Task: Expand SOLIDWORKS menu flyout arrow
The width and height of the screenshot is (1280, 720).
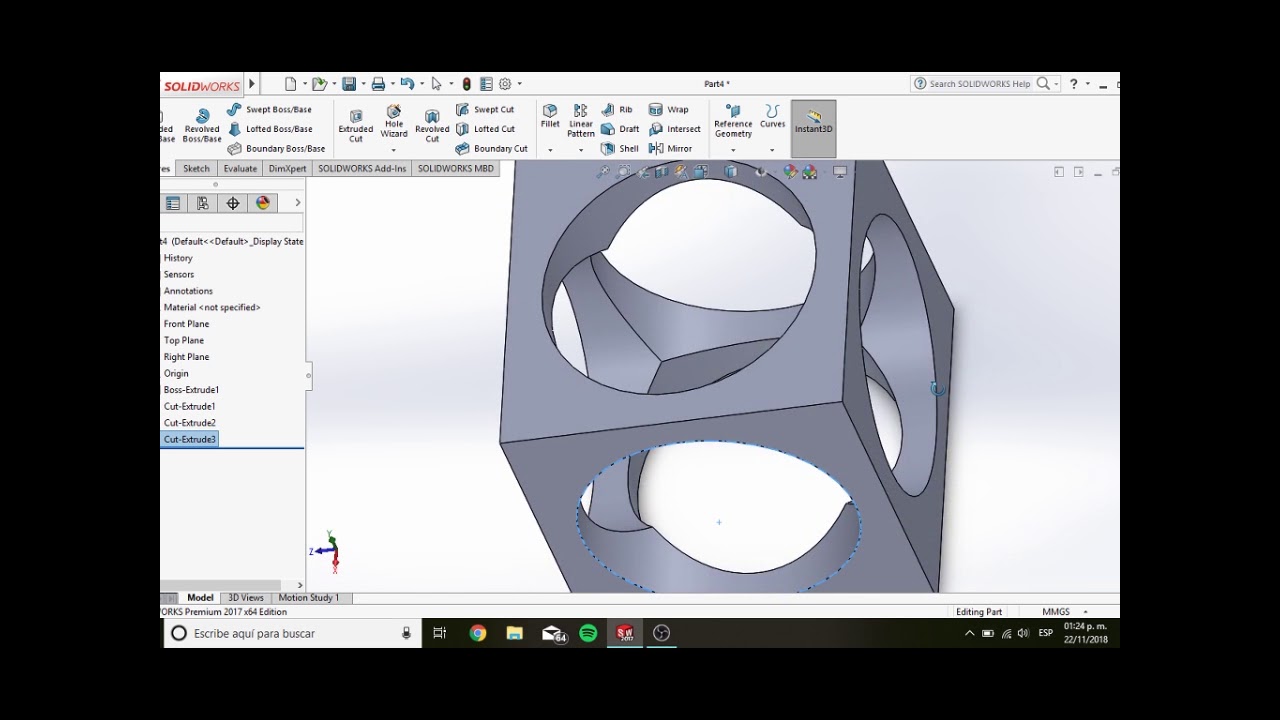Action: [x=252, y=85]
